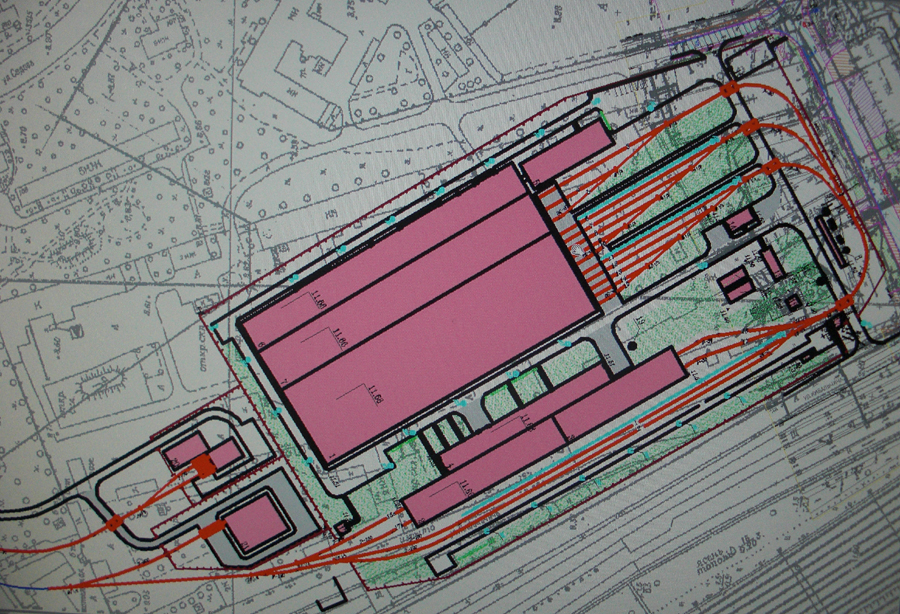Image resolution: width=900 pixels, height=614 pixels.
Task: Click the topmost red junction node at right
Action: [729, 89]
